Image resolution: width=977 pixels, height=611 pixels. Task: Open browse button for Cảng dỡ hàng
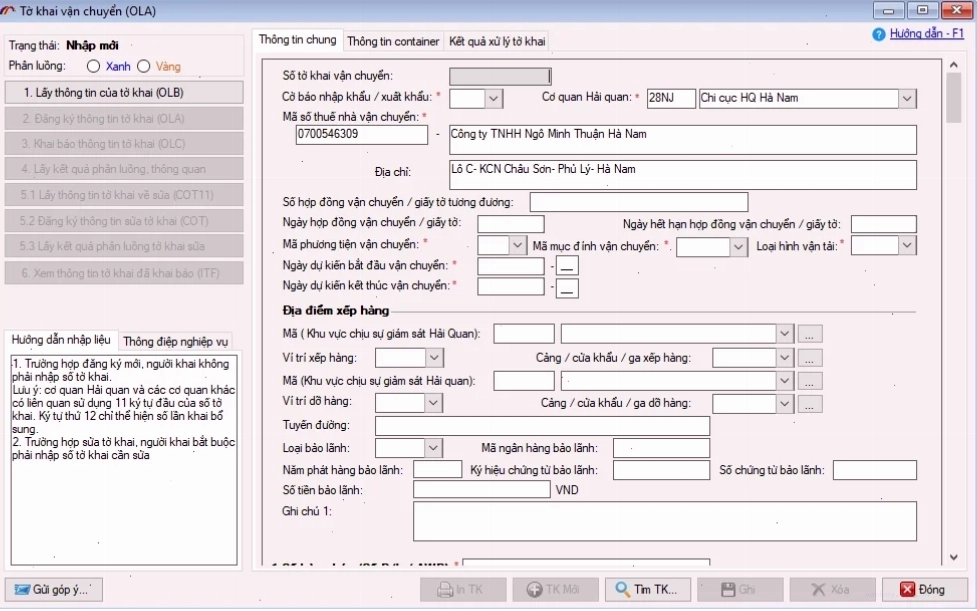(x=809, y=404)
